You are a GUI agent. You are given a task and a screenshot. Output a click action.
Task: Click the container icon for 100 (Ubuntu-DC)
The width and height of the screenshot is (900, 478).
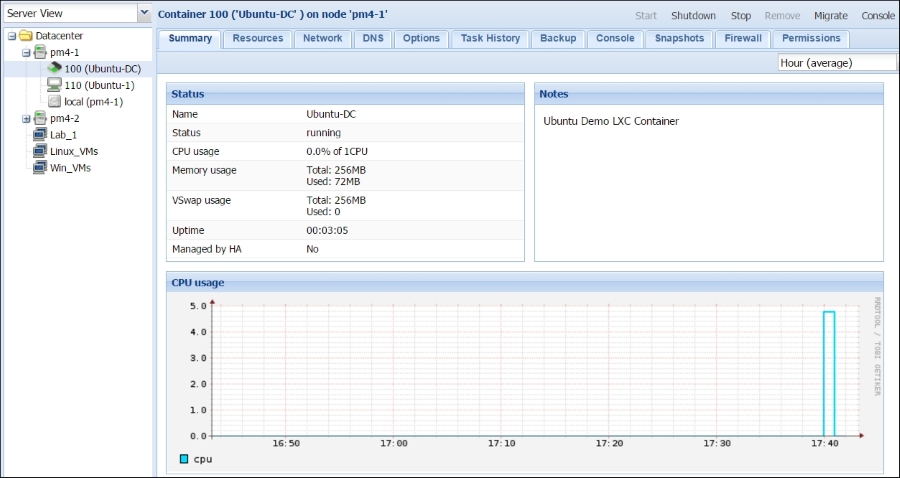click(x=55, y=69)
